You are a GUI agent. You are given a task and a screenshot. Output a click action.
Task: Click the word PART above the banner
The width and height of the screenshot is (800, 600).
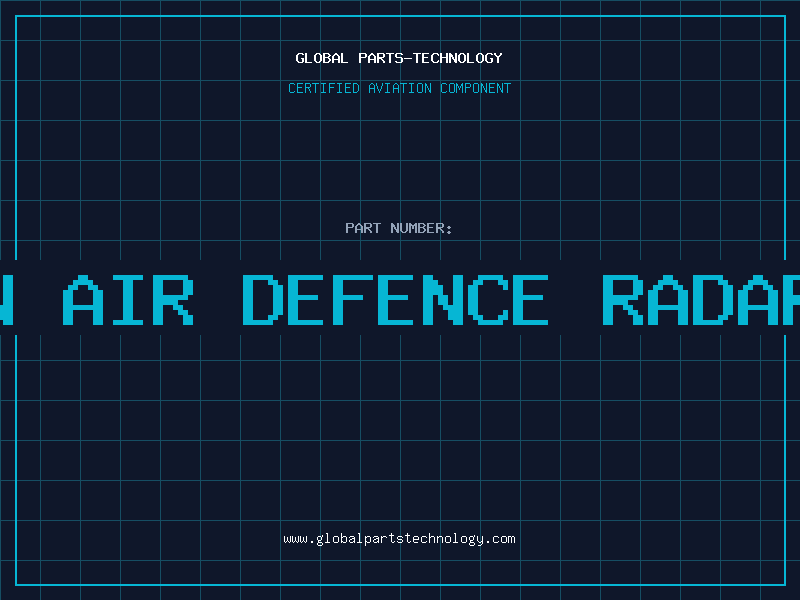pos(363,228)
